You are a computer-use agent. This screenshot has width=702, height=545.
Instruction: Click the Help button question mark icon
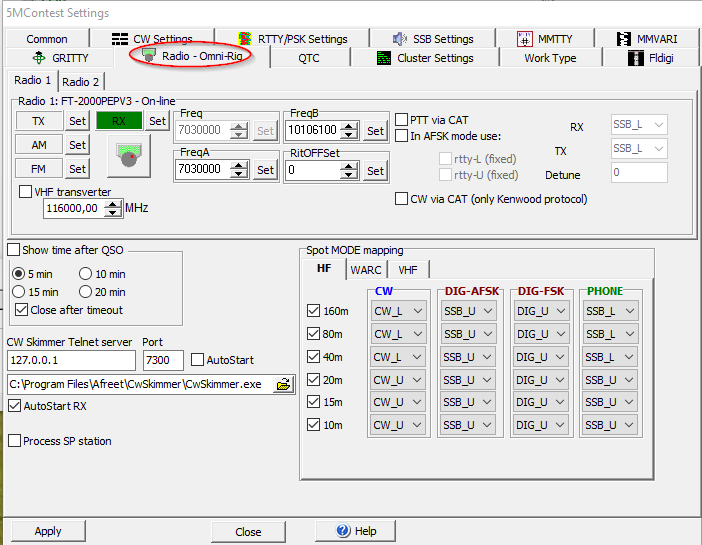[343, 531]
